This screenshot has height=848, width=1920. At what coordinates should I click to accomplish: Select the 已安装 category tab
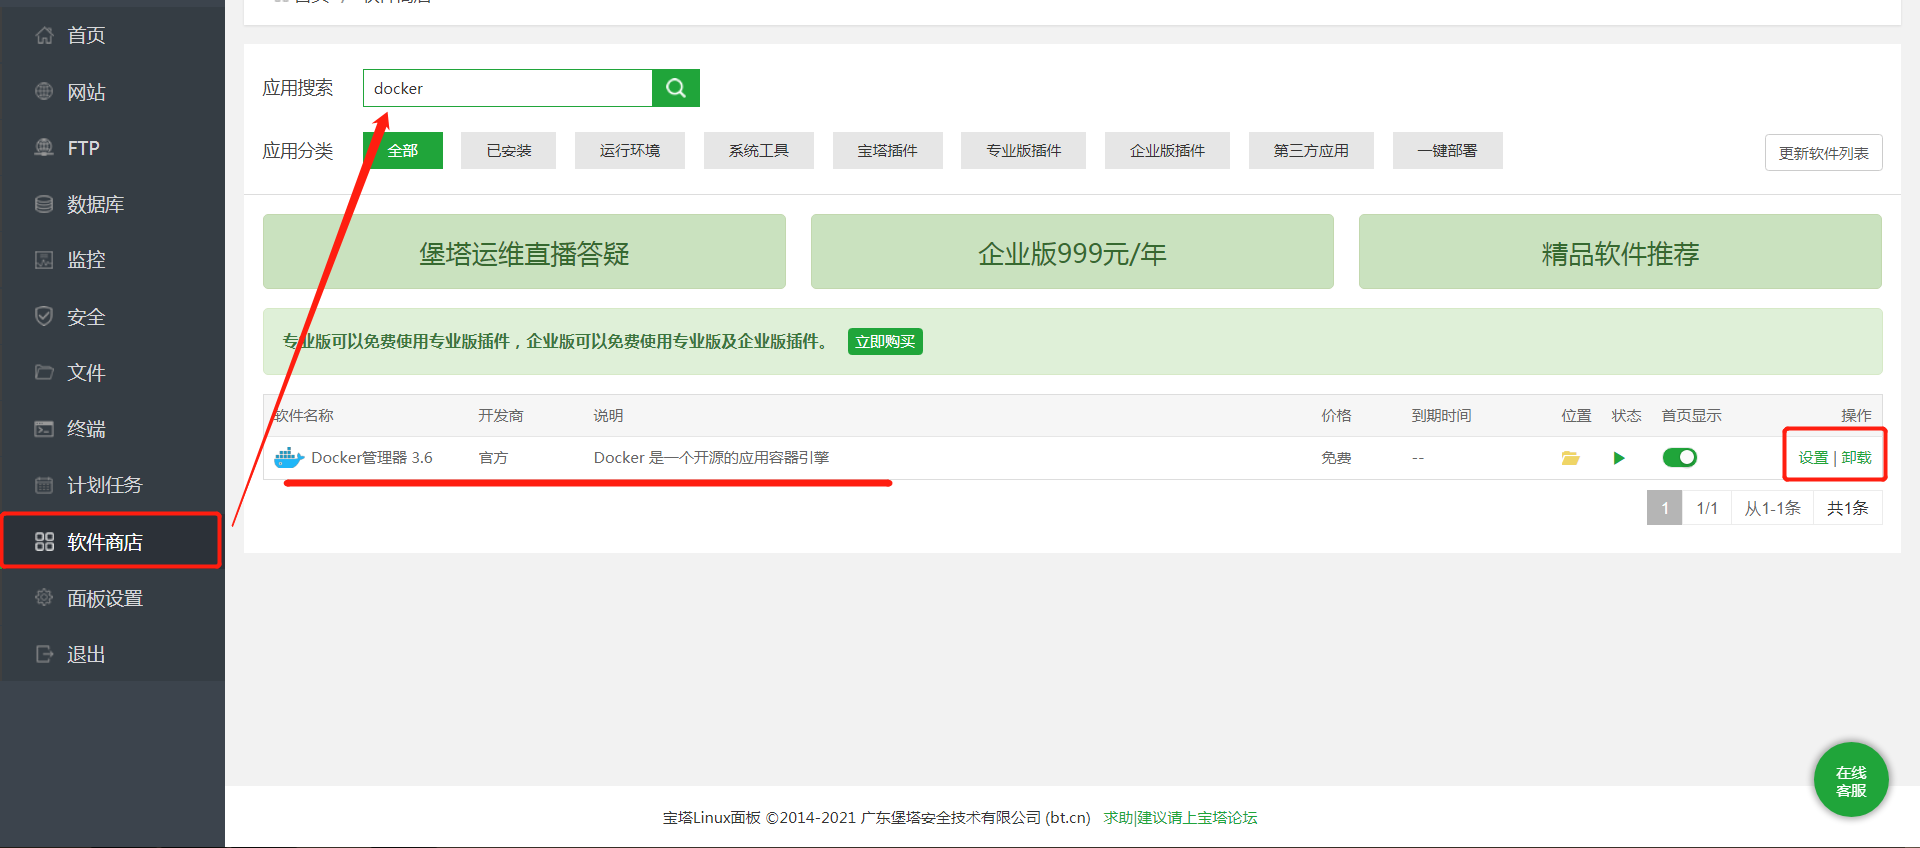click(508, 151)
